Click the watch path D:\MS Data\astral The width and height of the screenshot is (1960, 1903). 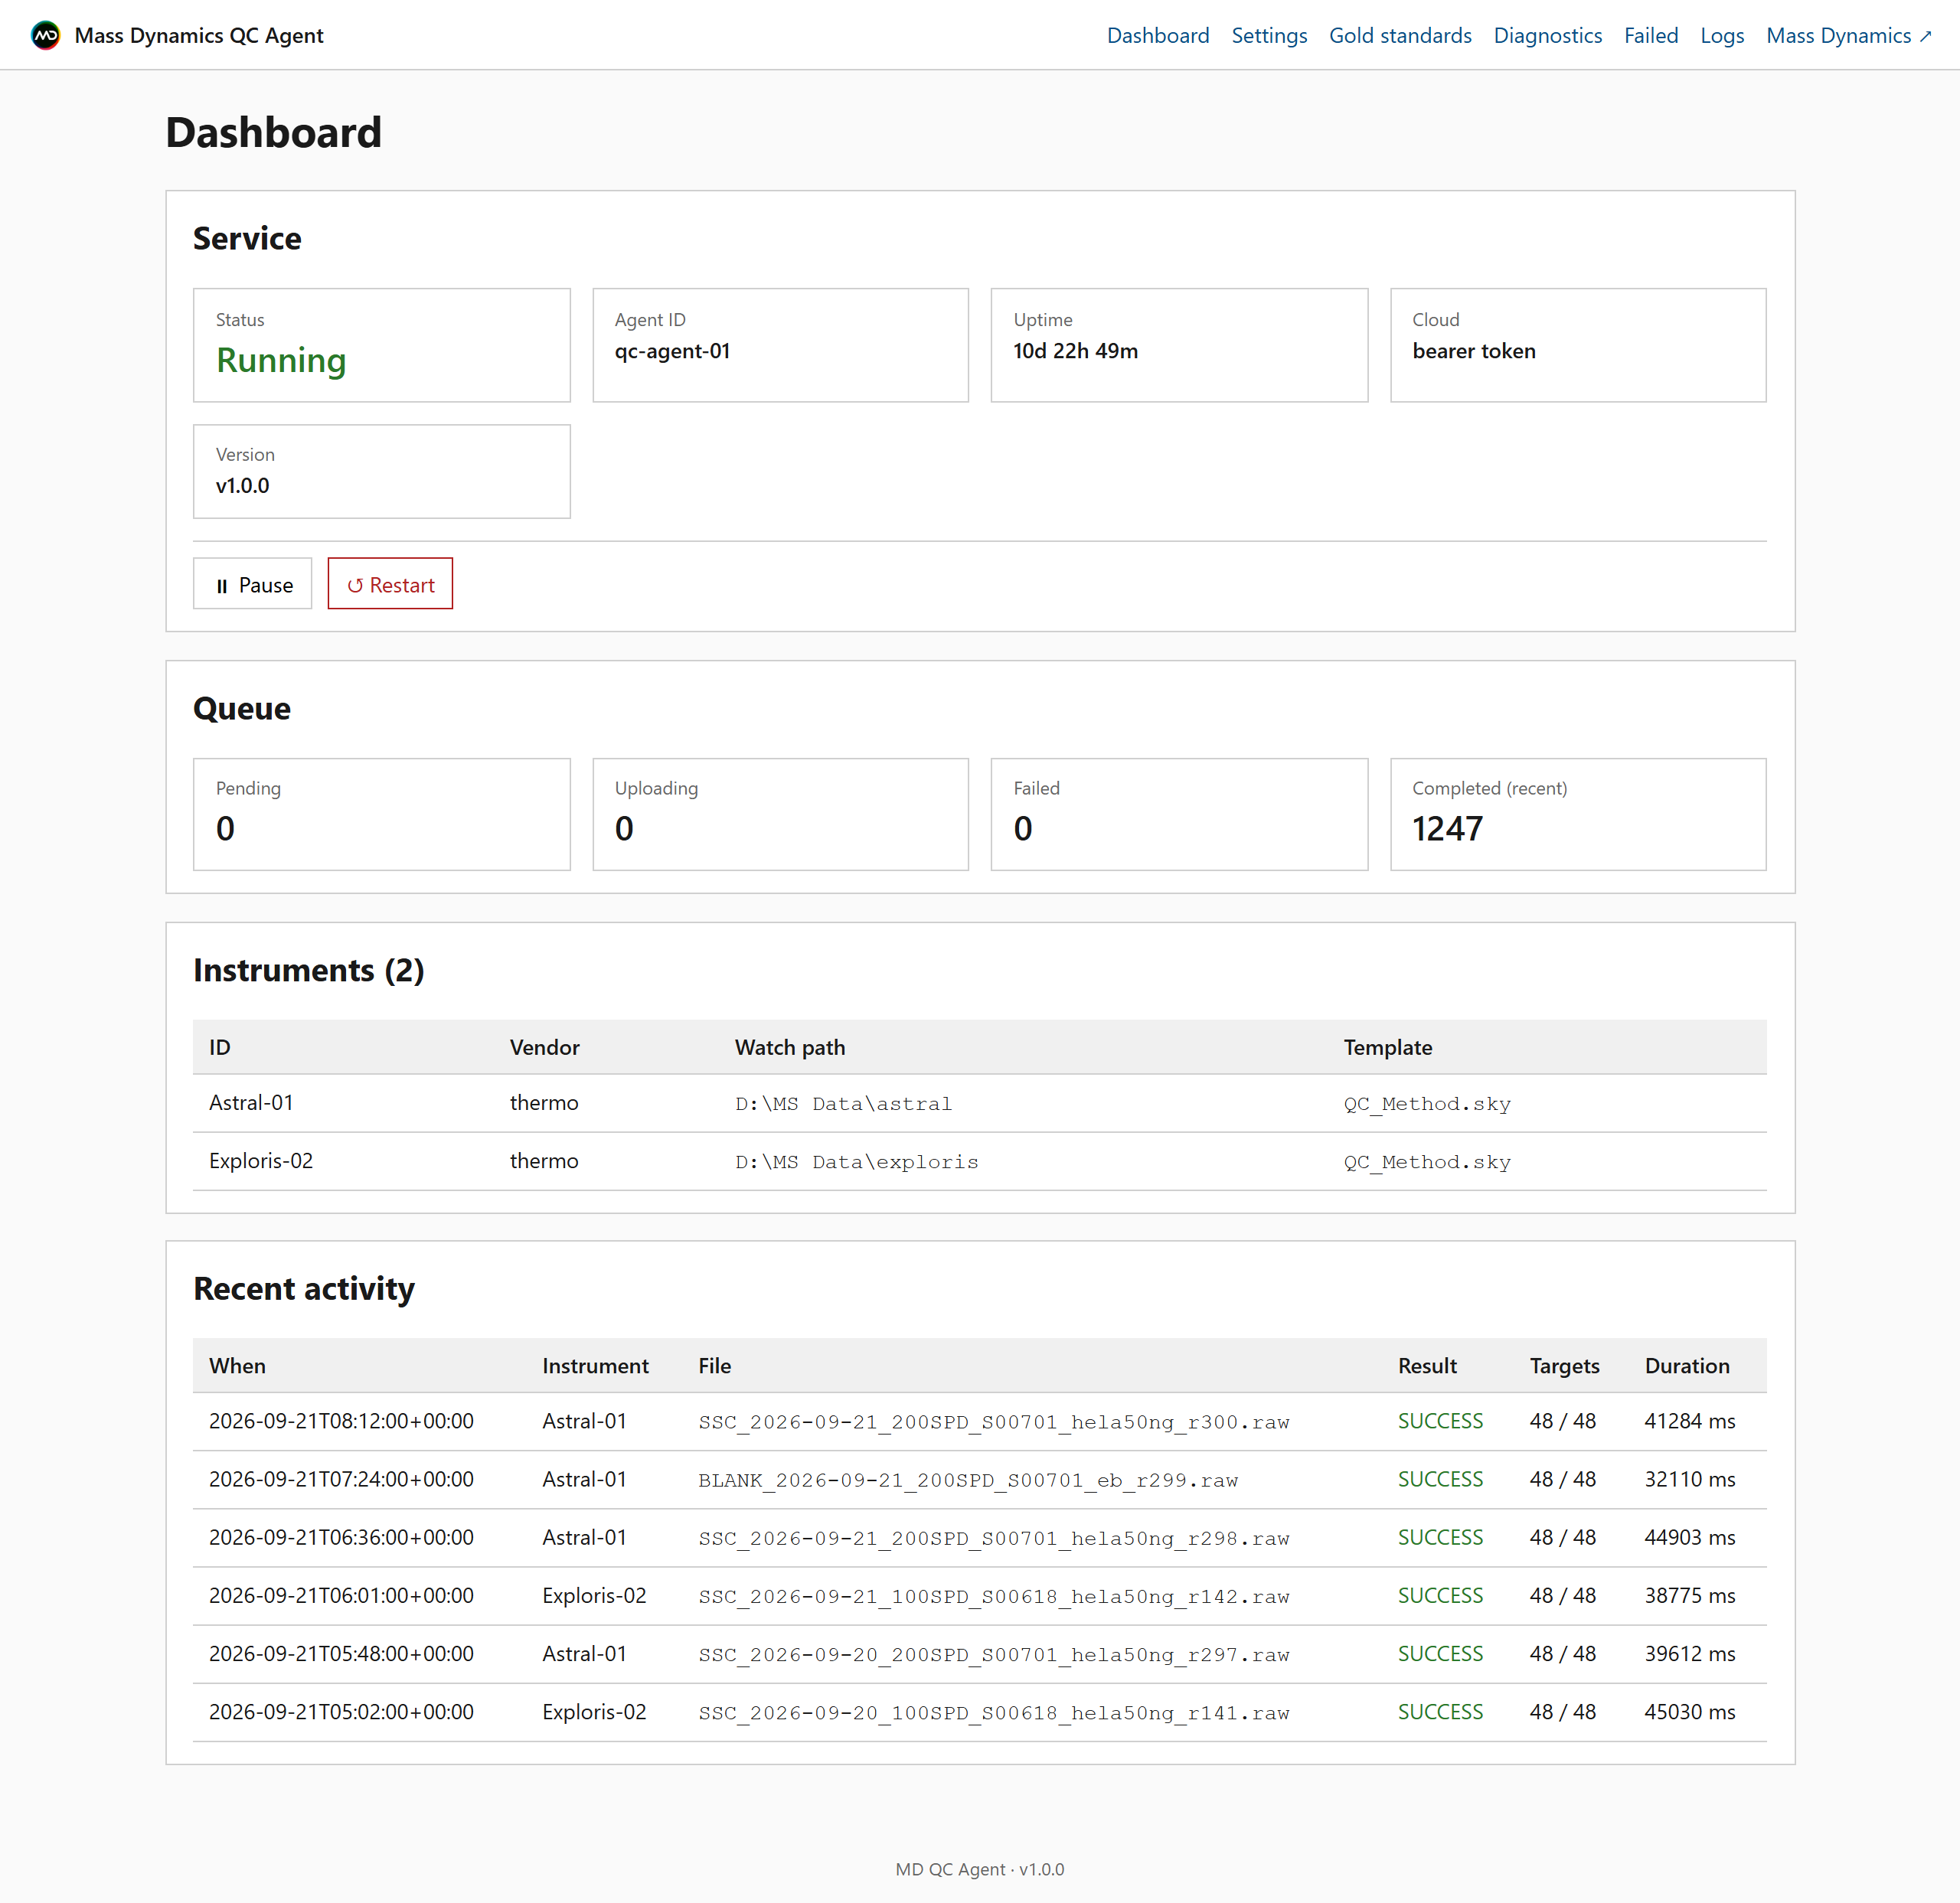843,1104
